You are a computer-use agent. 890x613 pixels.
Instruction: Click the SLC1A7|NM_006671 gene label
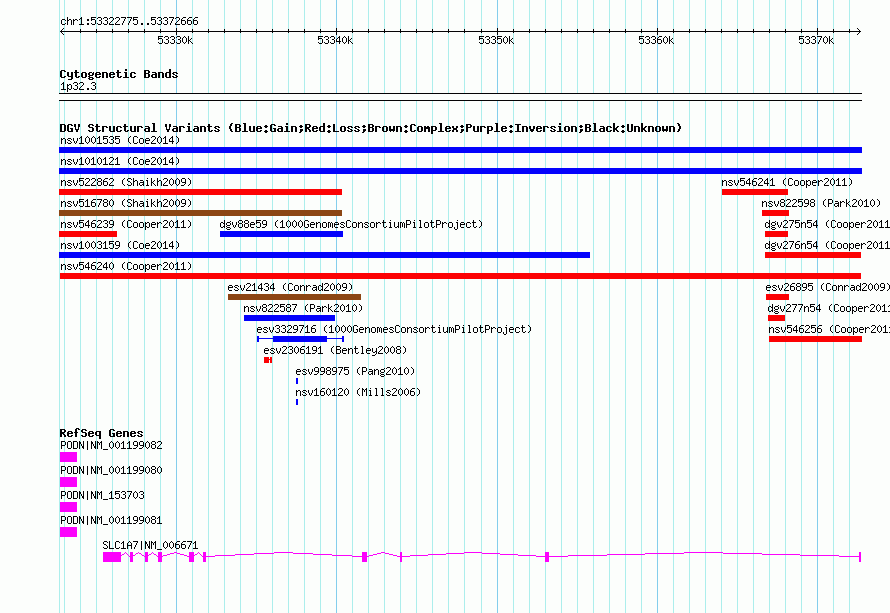[x=150, y=545]
